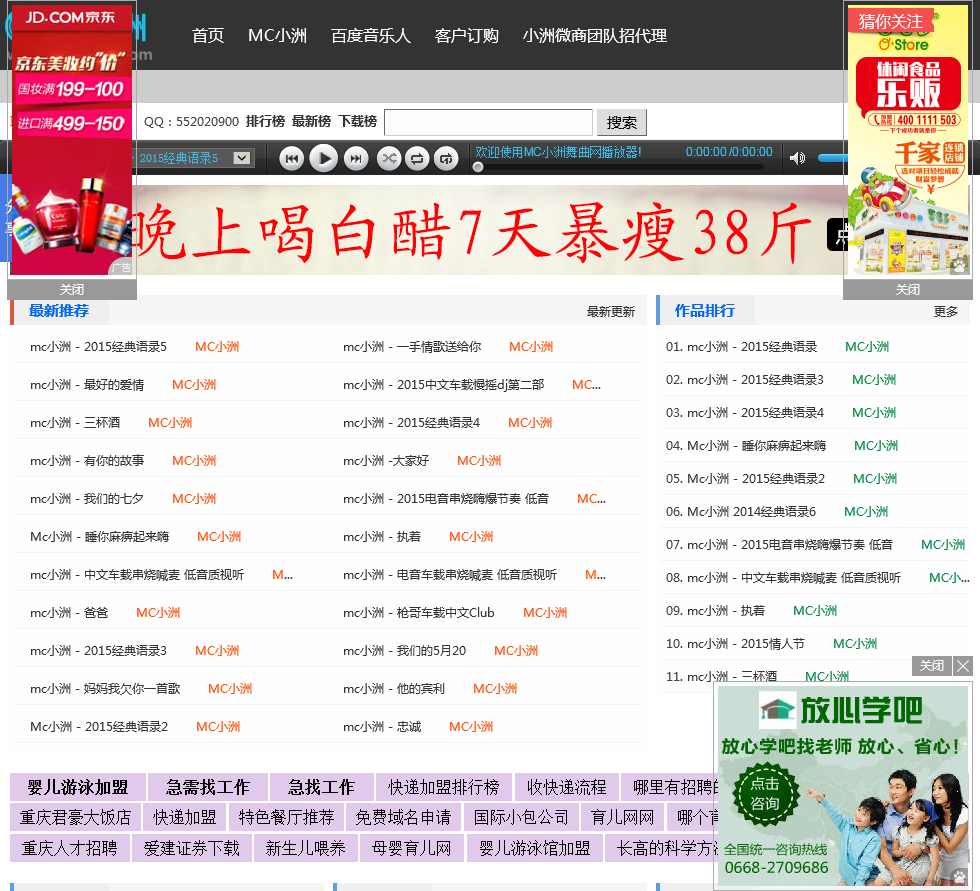Open song mc小洲 -大家好

click(x=386, y=461)
